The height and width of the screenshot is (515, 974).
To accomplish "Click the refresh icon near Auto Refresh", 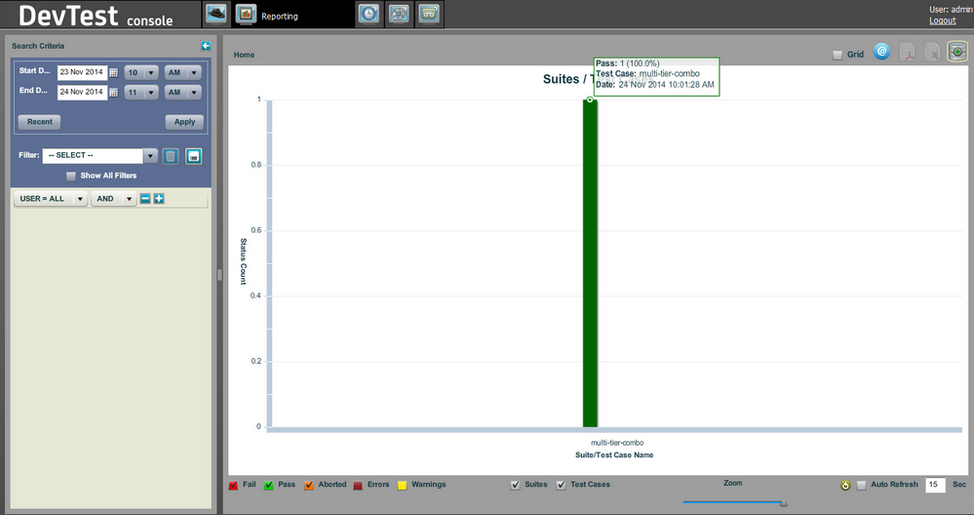I will [845, 485].
